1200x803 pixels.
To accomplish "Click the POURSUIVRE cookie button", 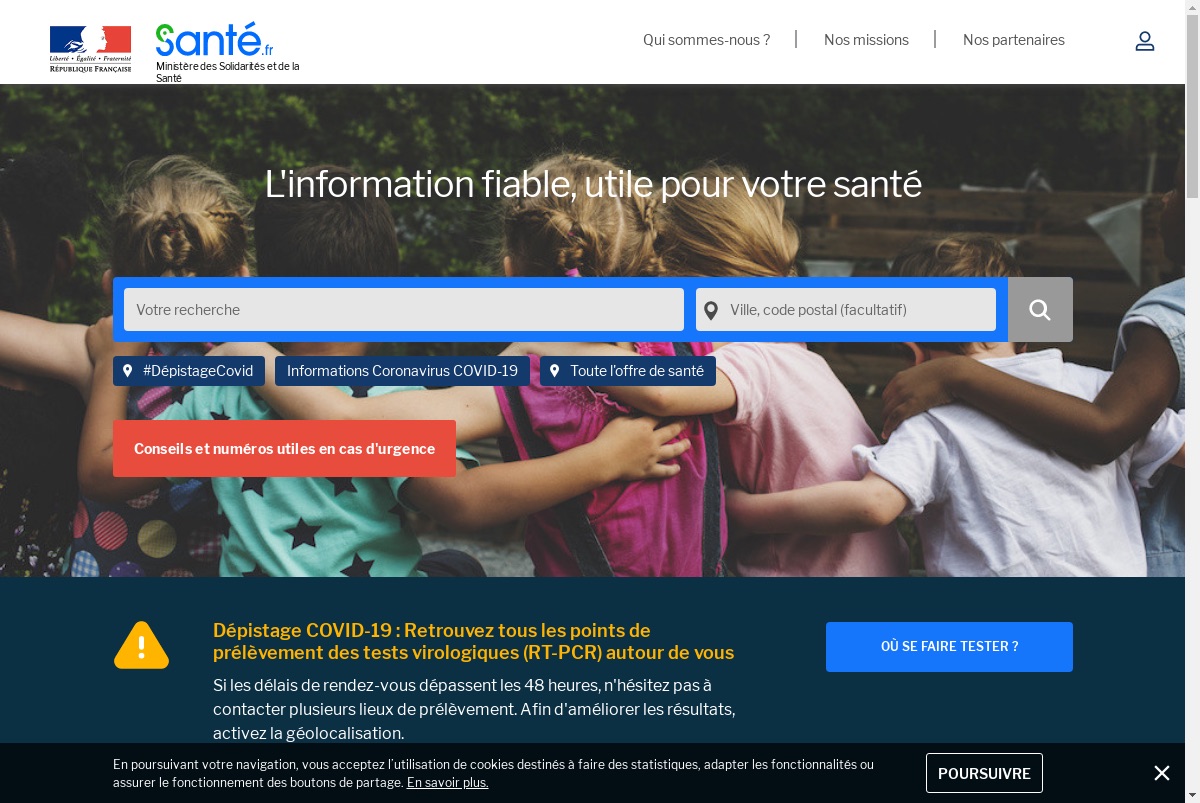I will point(984,773).
